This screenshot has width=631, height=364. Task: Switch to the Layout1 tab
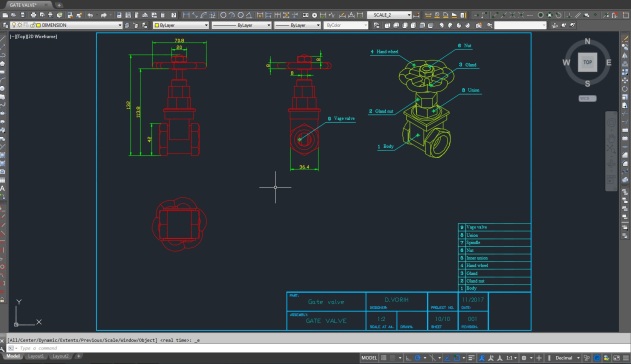pyautogui.click(x=36, y=356)
